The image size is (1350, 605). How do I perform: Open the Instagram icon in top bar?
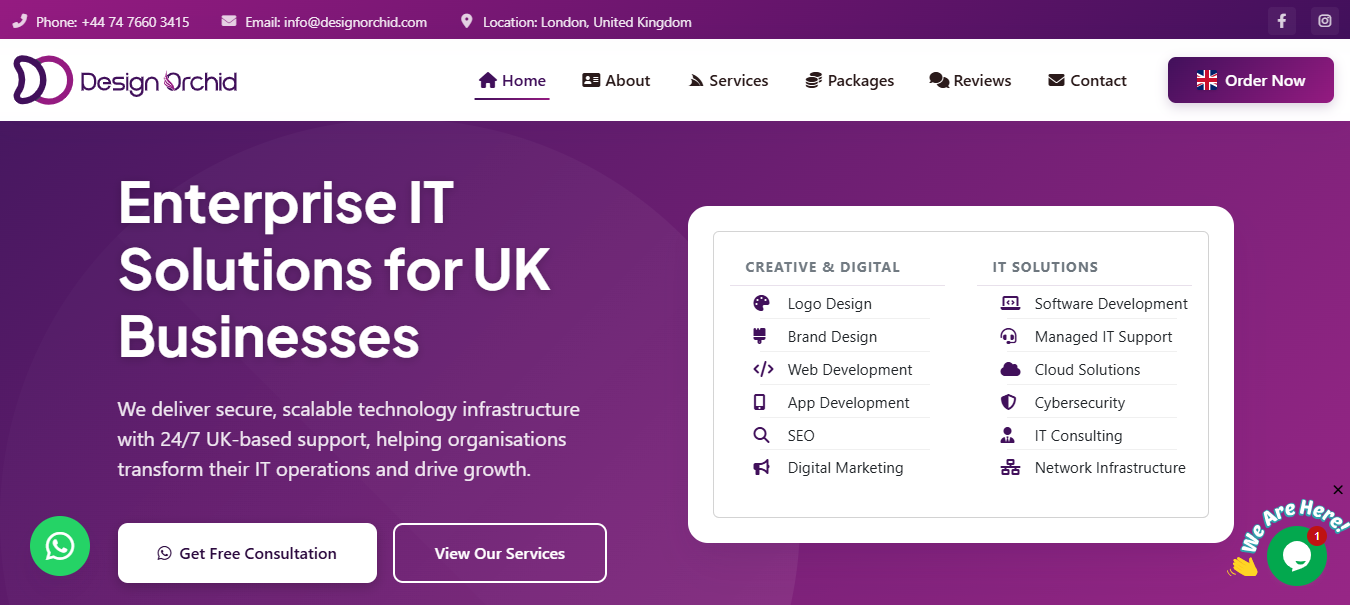point(1325,21)
